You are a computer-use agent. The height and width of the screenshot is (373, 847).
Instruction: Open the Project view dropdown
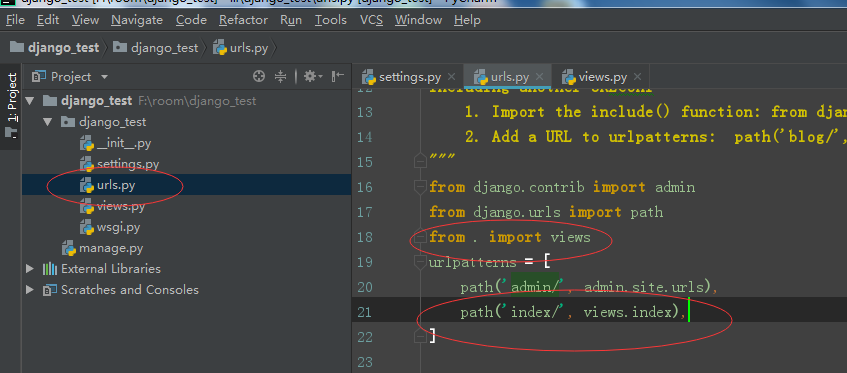point(104,77)
